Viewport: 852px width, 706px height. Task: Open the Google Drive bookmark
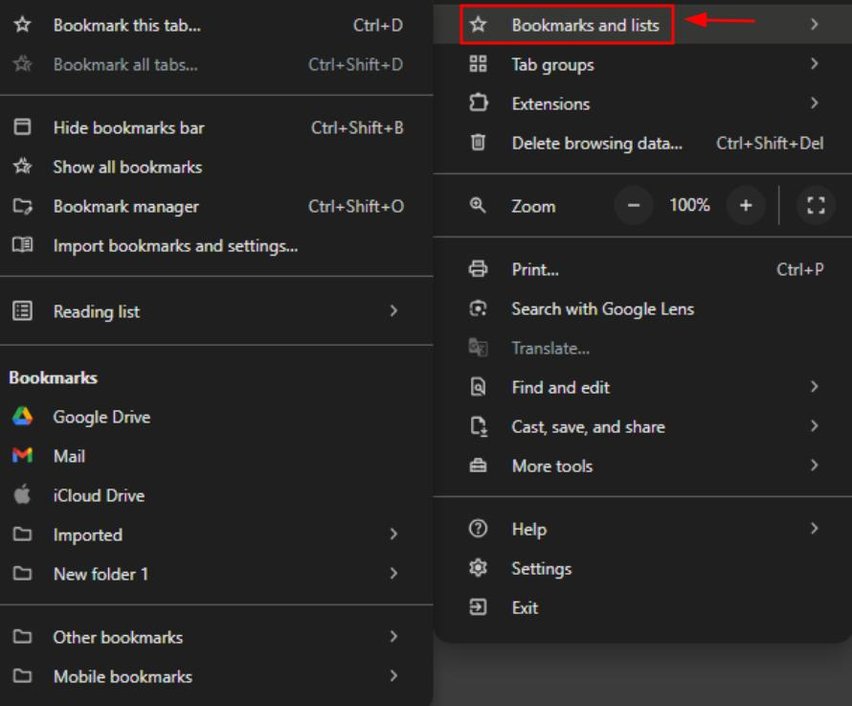[216, 417]
